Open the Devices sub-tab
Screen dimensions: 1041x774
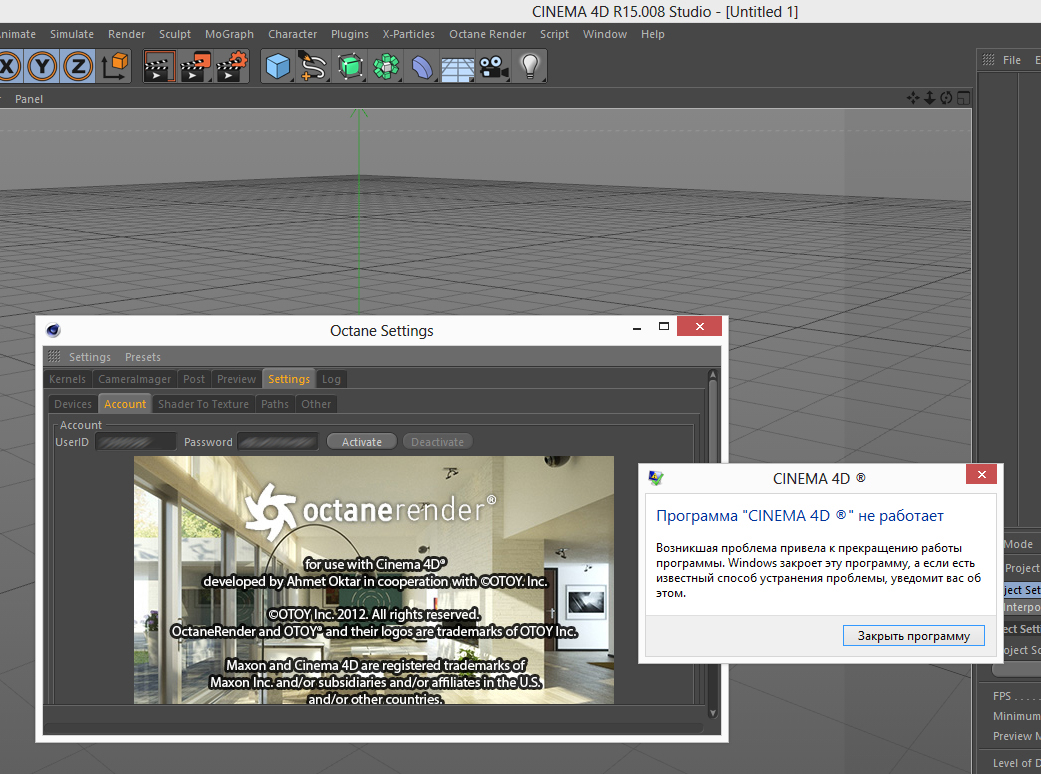coord(73,404)
